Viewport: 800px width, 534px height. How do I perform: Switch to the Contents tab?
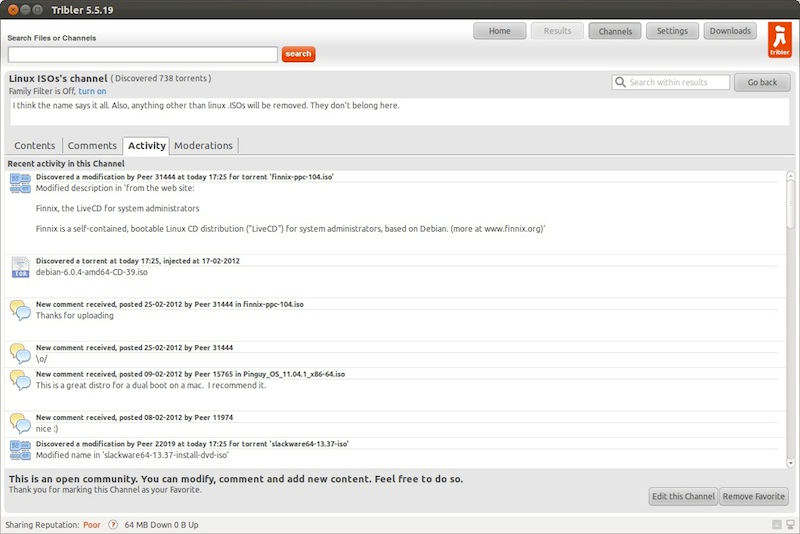point(34,146)
